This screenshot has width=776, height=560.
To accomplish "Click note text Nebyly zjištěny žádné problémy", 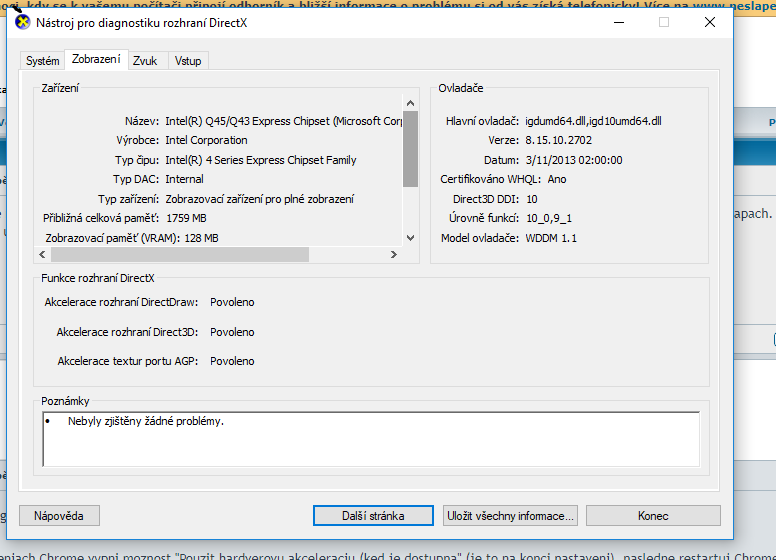I will [x=146, y=421].
